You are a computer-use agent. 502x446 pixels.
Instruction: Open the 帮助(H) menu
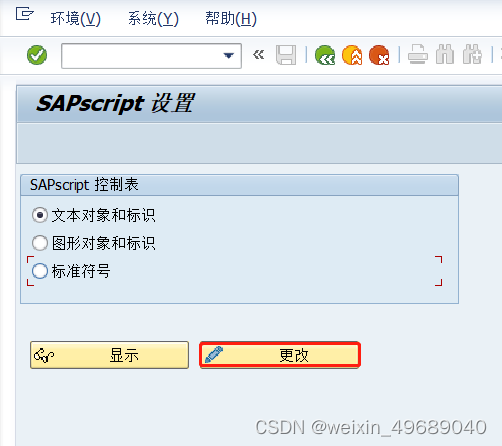point(231,18)
